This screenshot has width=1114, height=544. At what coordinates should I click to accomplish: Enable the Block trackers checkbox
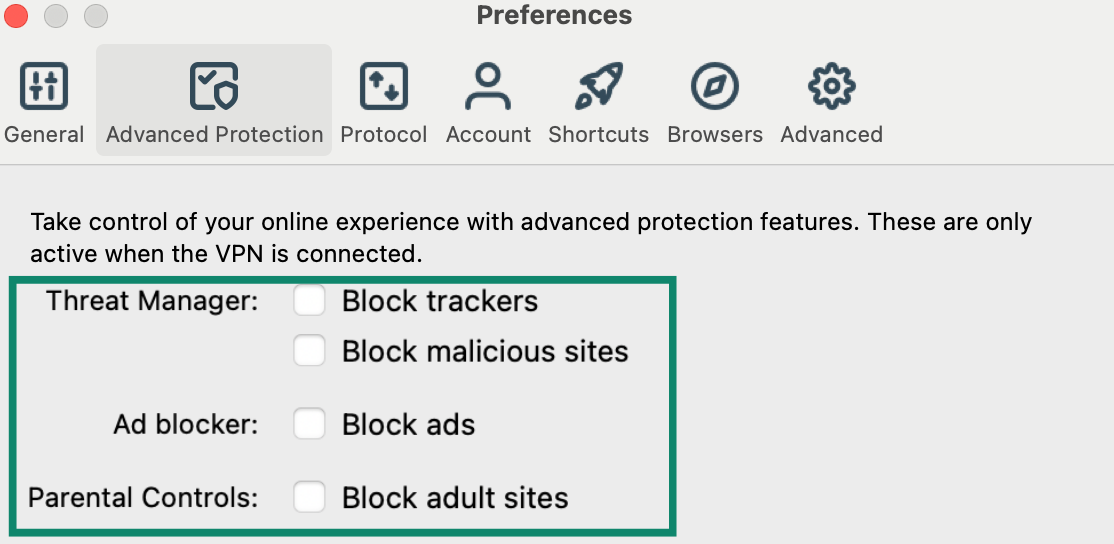tap(309, 301)
